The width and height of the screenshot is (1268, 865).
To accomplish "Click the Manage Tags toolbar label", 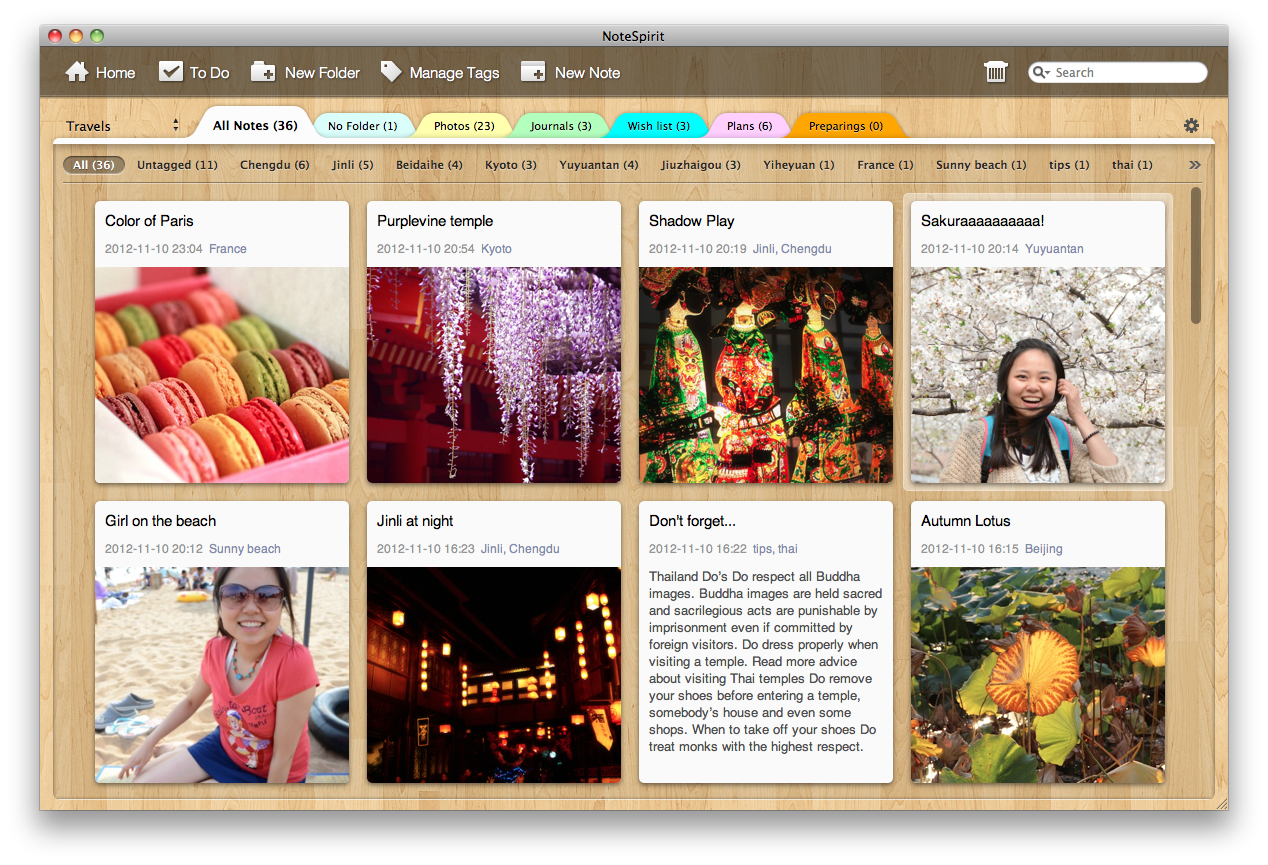I will click(454, 73).
